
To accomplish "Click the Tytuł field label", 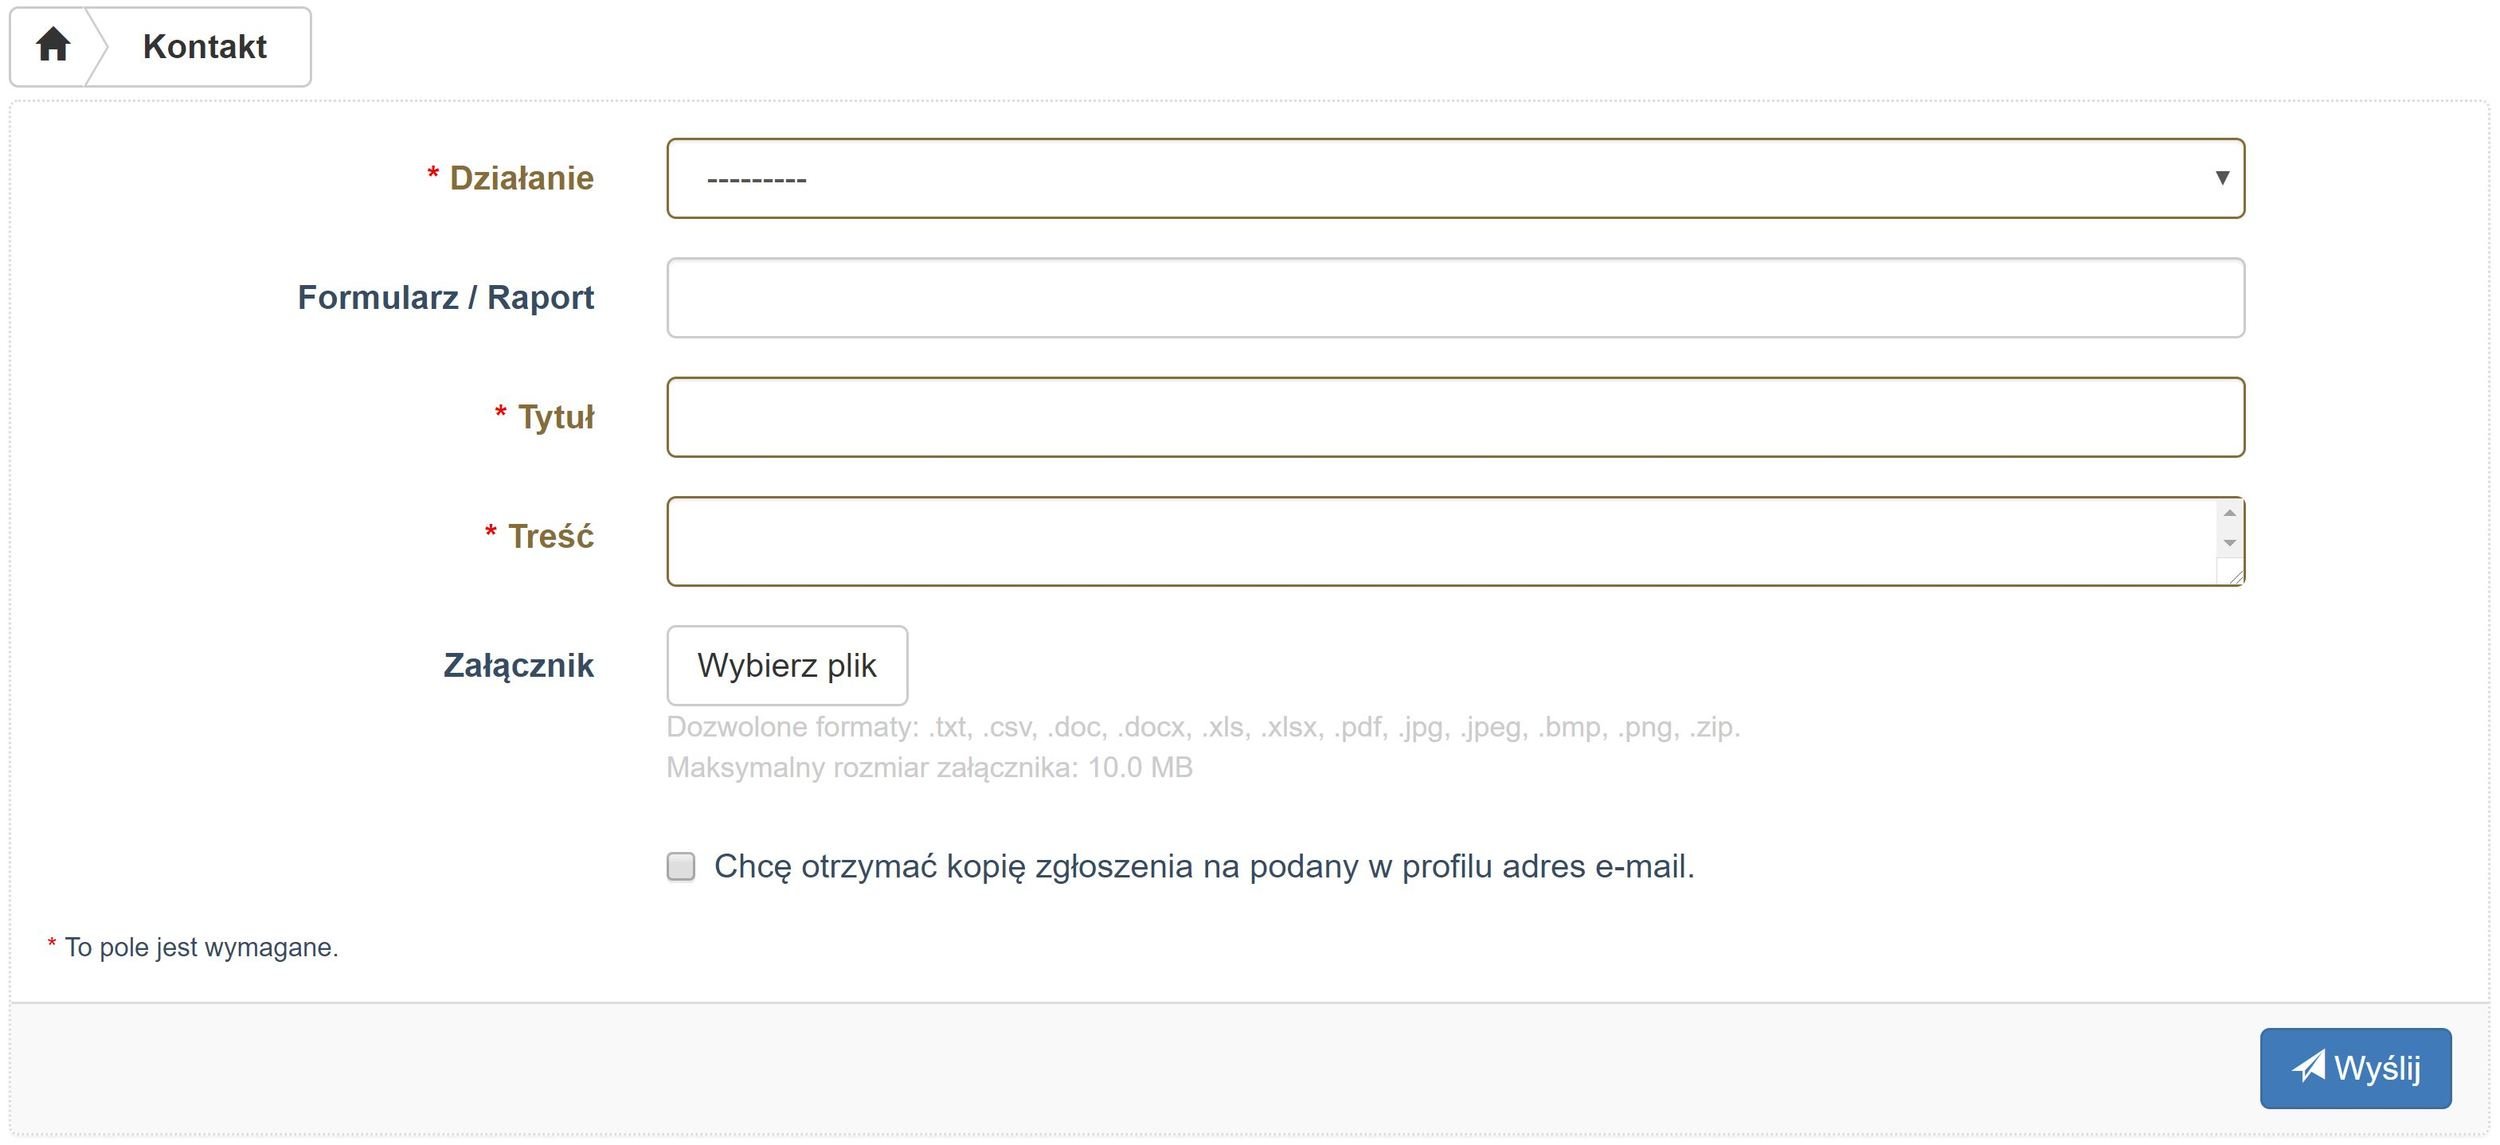I will pyautogui.click(x=555, y=417).
